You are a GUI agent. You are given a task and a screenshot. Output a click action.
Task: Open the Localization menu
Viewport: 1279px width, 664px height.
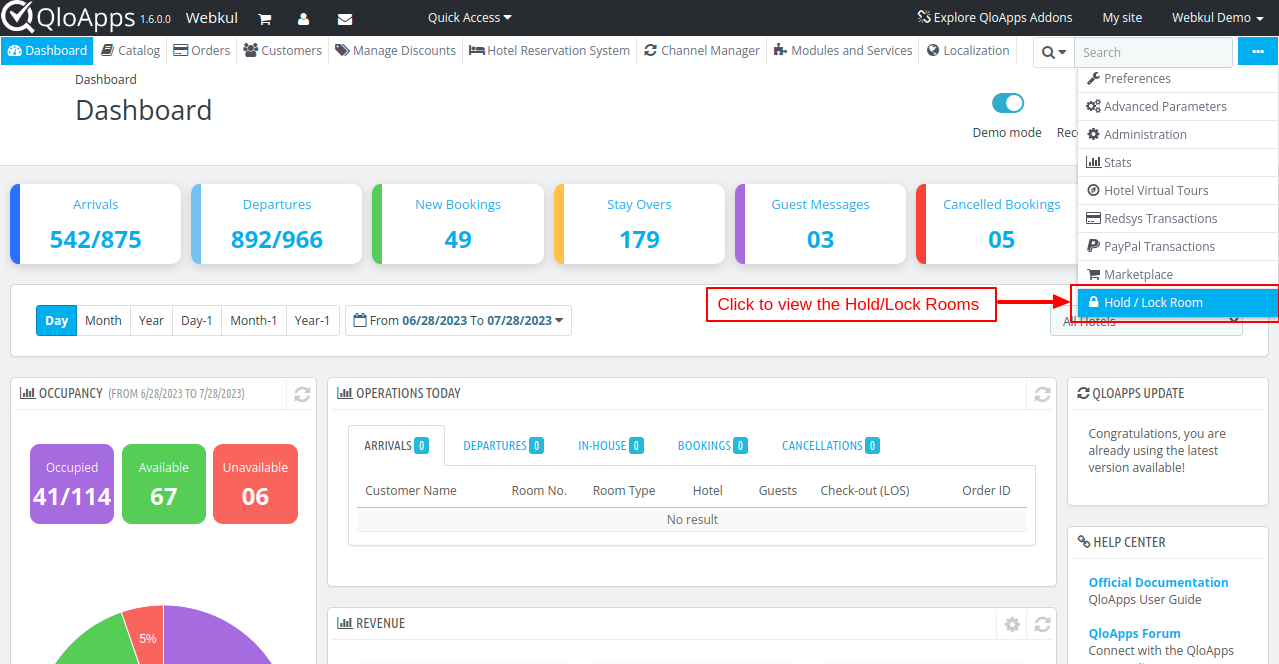pos(968,51)
